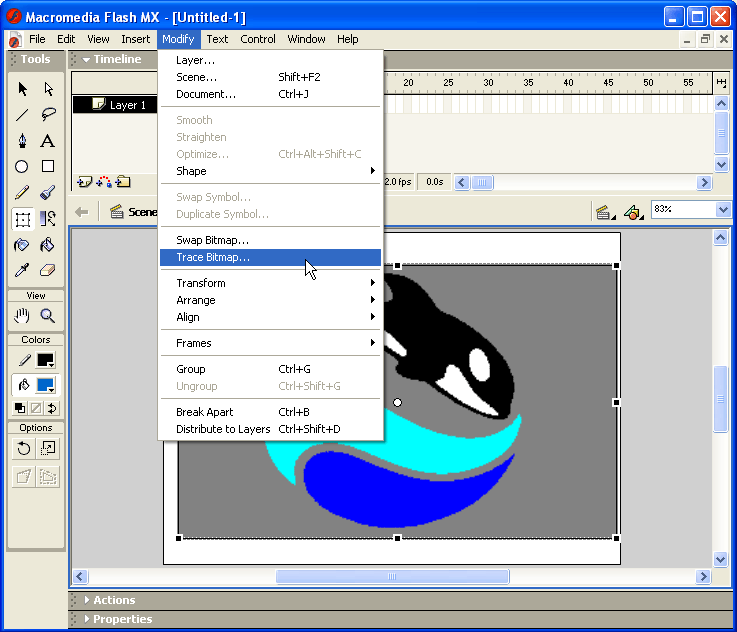The image size is (737, 632).
Task: Collapse the Timeline panel
Action: tap(86, 60)
